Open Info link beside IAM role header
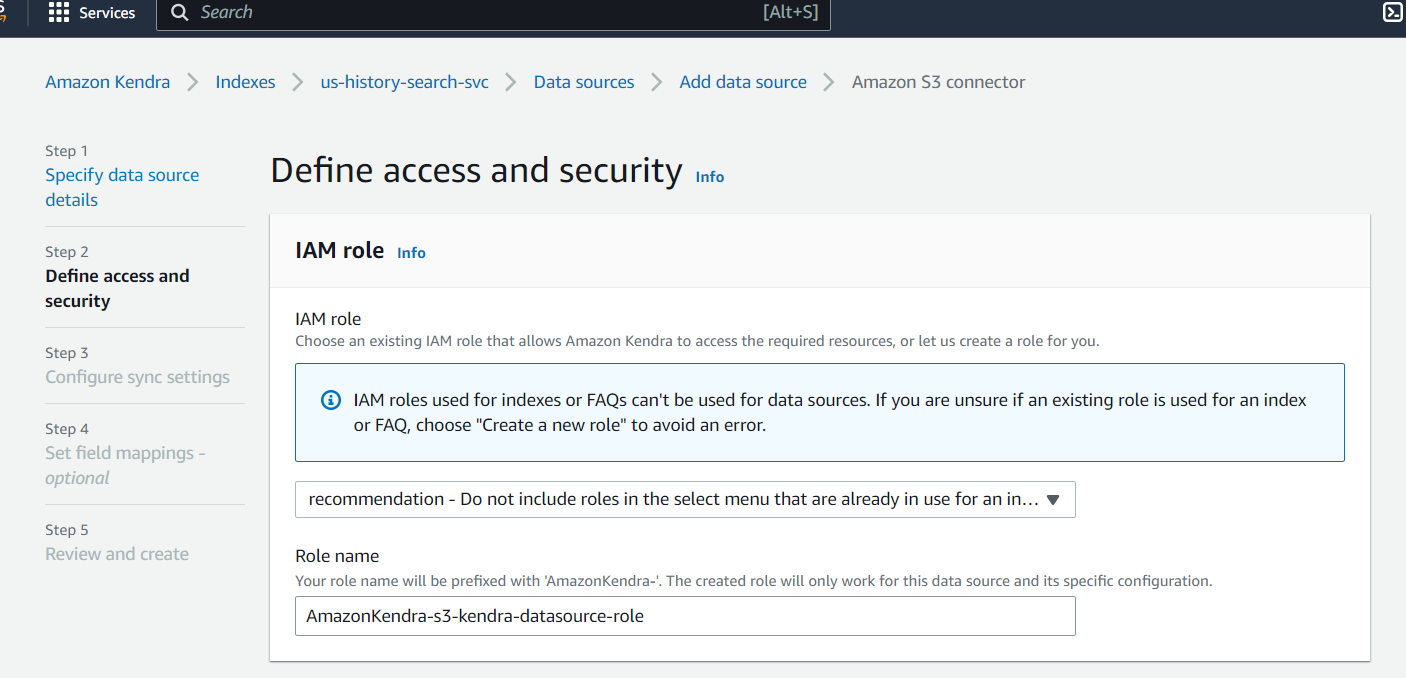Image resolution: width=1406 pixels, height=678 pixels. pyautogui.click(x=411, y=253)
